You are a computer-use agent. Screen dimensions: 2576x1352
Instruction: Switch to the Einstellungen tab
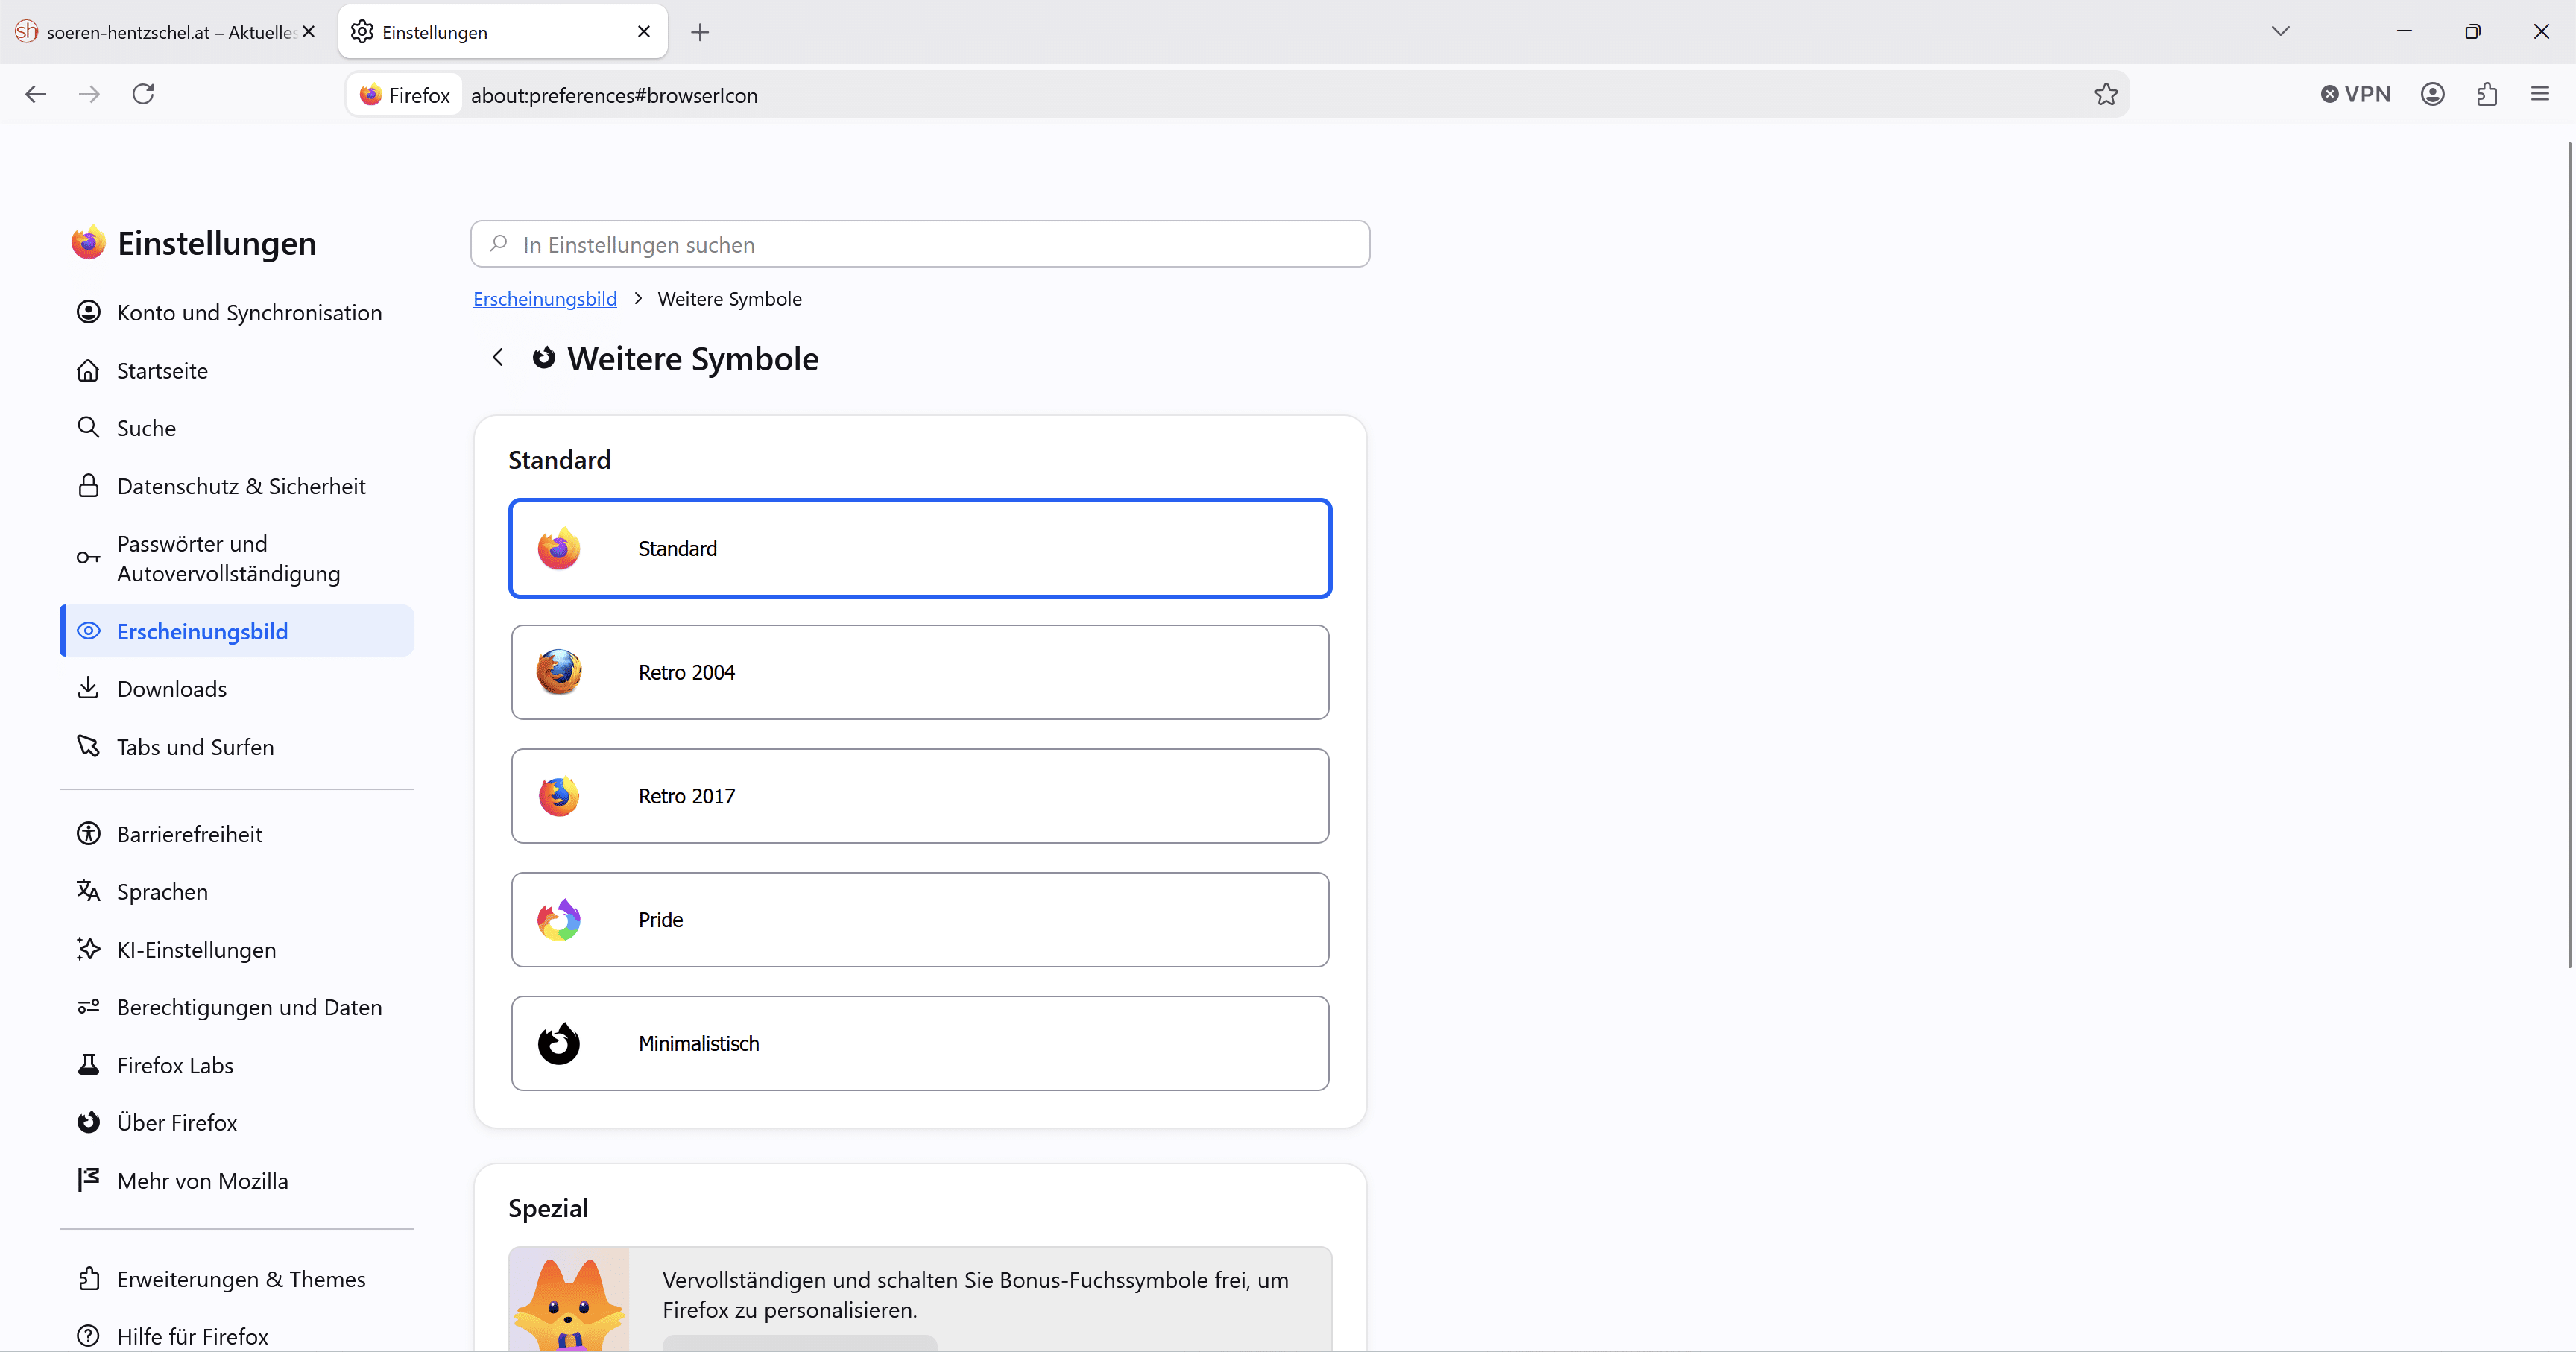pos(503,32)
